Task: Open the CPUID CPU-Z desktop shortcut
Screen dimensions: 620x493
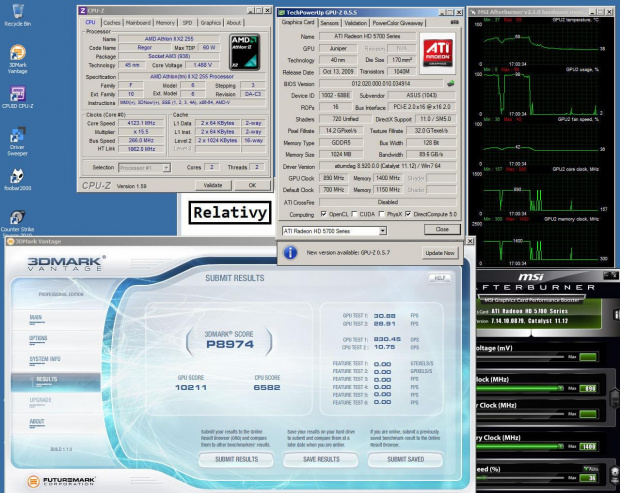Action: (18, 97)
